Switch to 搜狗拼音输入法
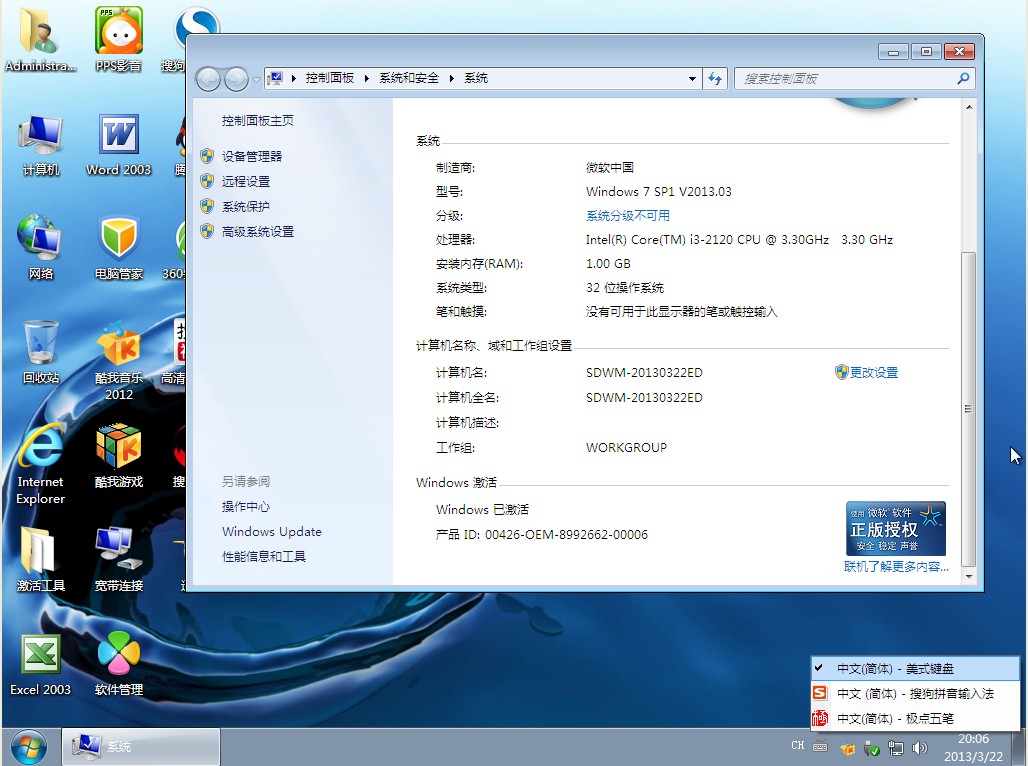This screenshot has height=766, width=1028. [915, 693]
